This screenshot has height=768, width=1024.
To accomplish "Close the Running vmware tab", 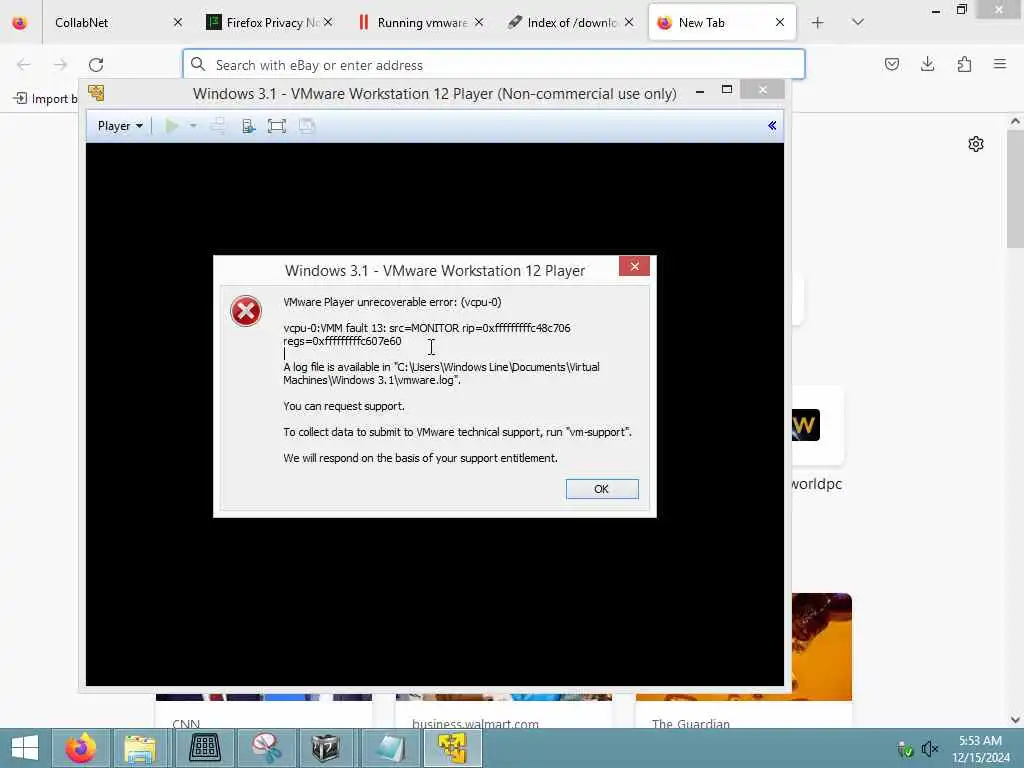I will (479, 23).
